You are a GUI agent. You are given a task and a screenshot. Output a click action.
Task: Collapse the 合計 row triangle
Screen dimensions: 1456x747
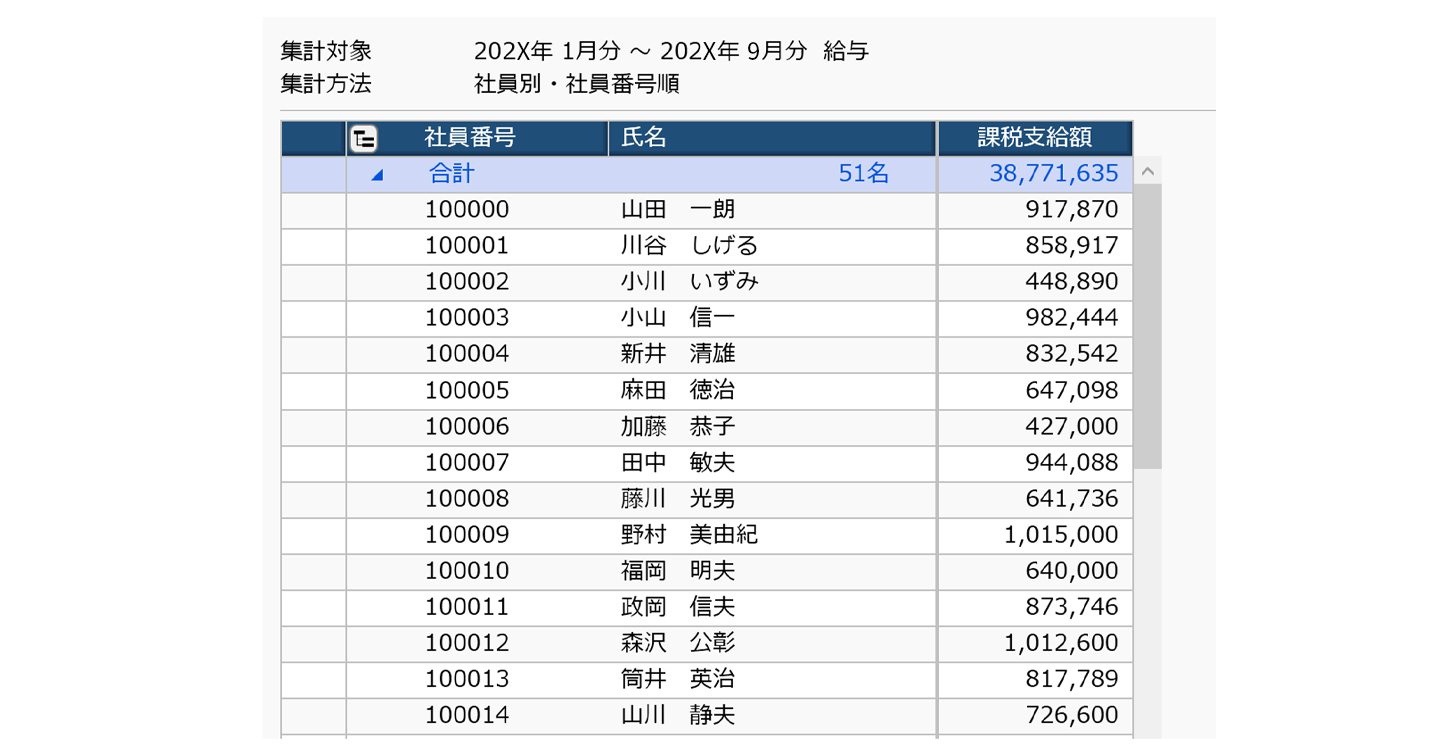tap(377, 175)
